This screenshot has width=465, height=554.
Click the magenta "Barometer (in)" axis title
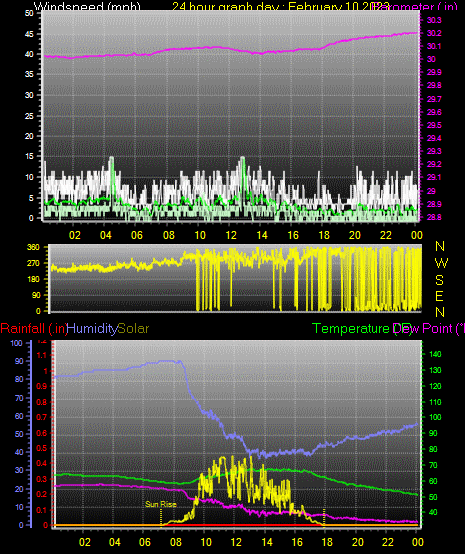coord(416,6)
